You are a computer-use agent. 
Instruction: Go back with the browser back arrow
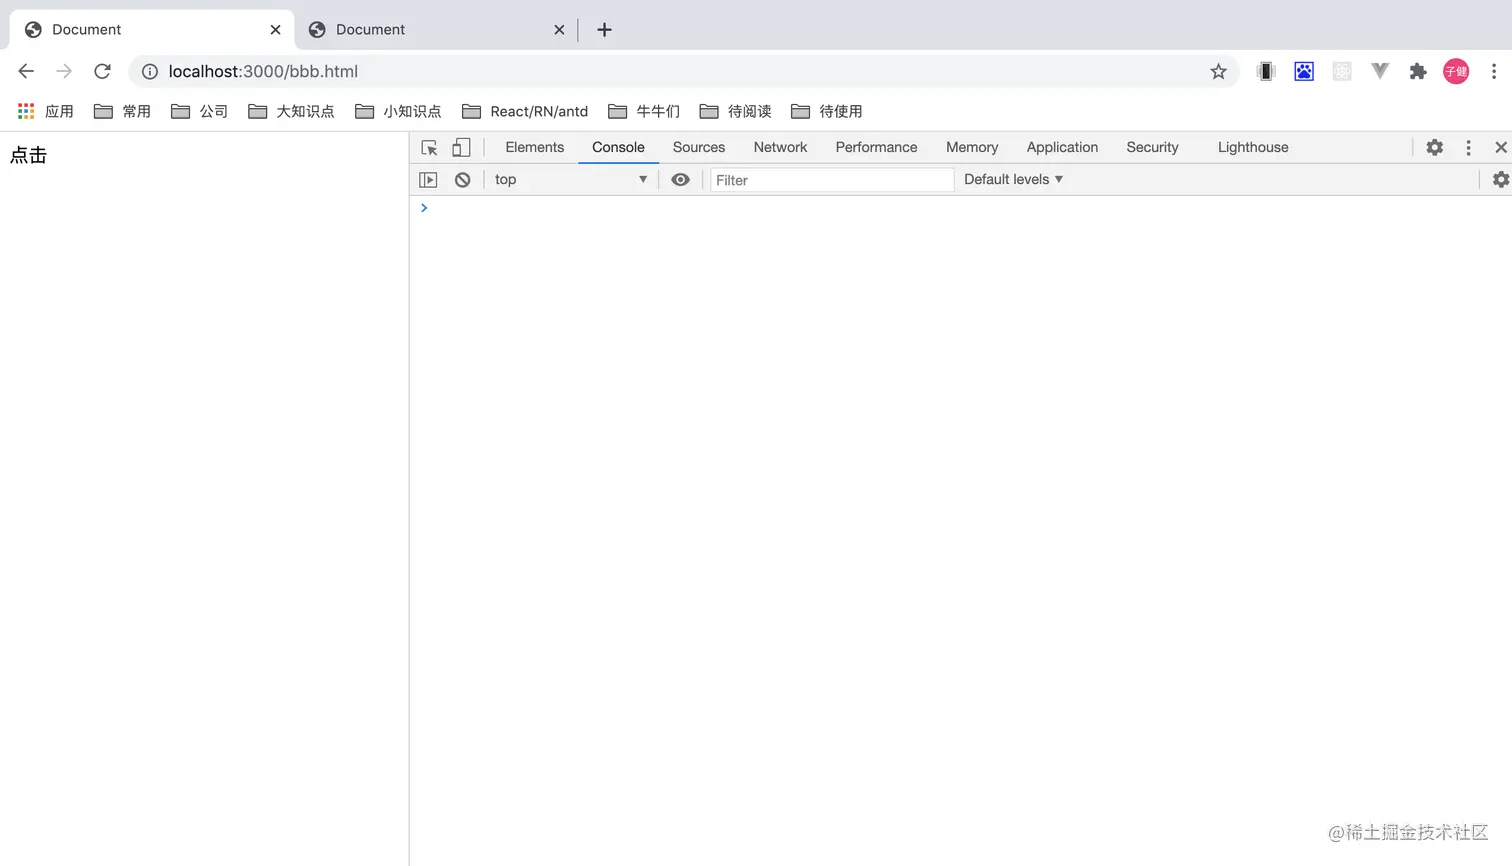pos(26,71)
